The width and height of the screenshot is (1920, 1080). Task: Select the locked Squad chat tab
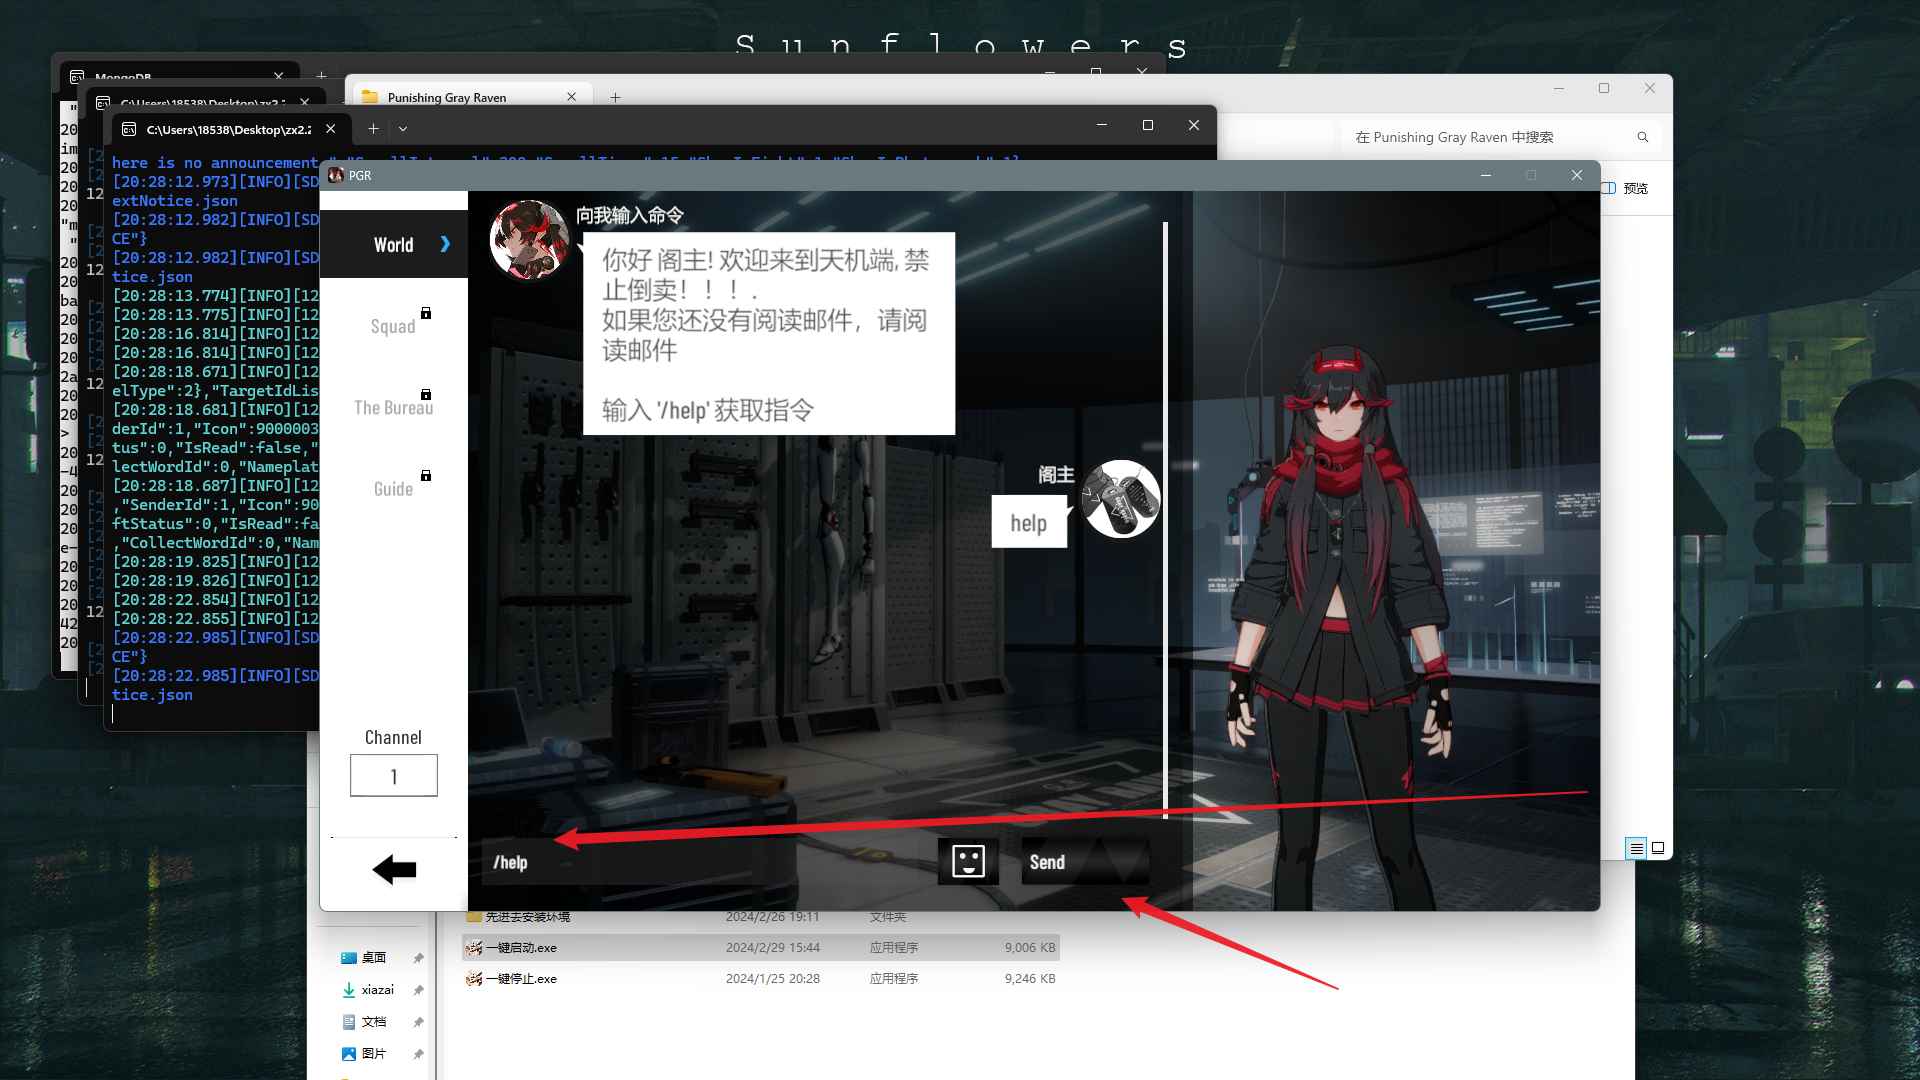[x=393, y=326]
